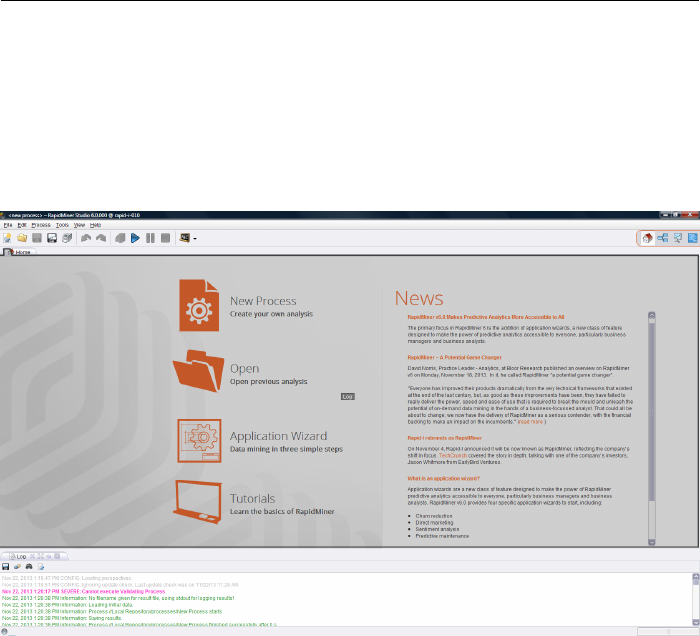Click the New Process heading text
This screenshot has height=636, width=700.
click(263, 301)
